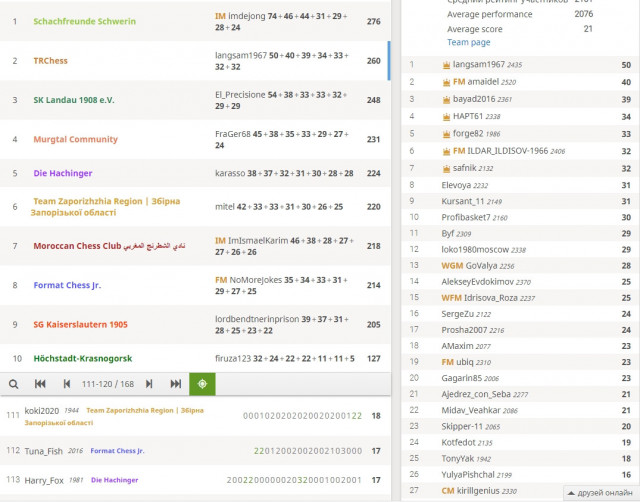Image resolution: width=640 pixels, height=502 pixels.
Task: Click crown icon beside langsam1967
Action: 446,65
